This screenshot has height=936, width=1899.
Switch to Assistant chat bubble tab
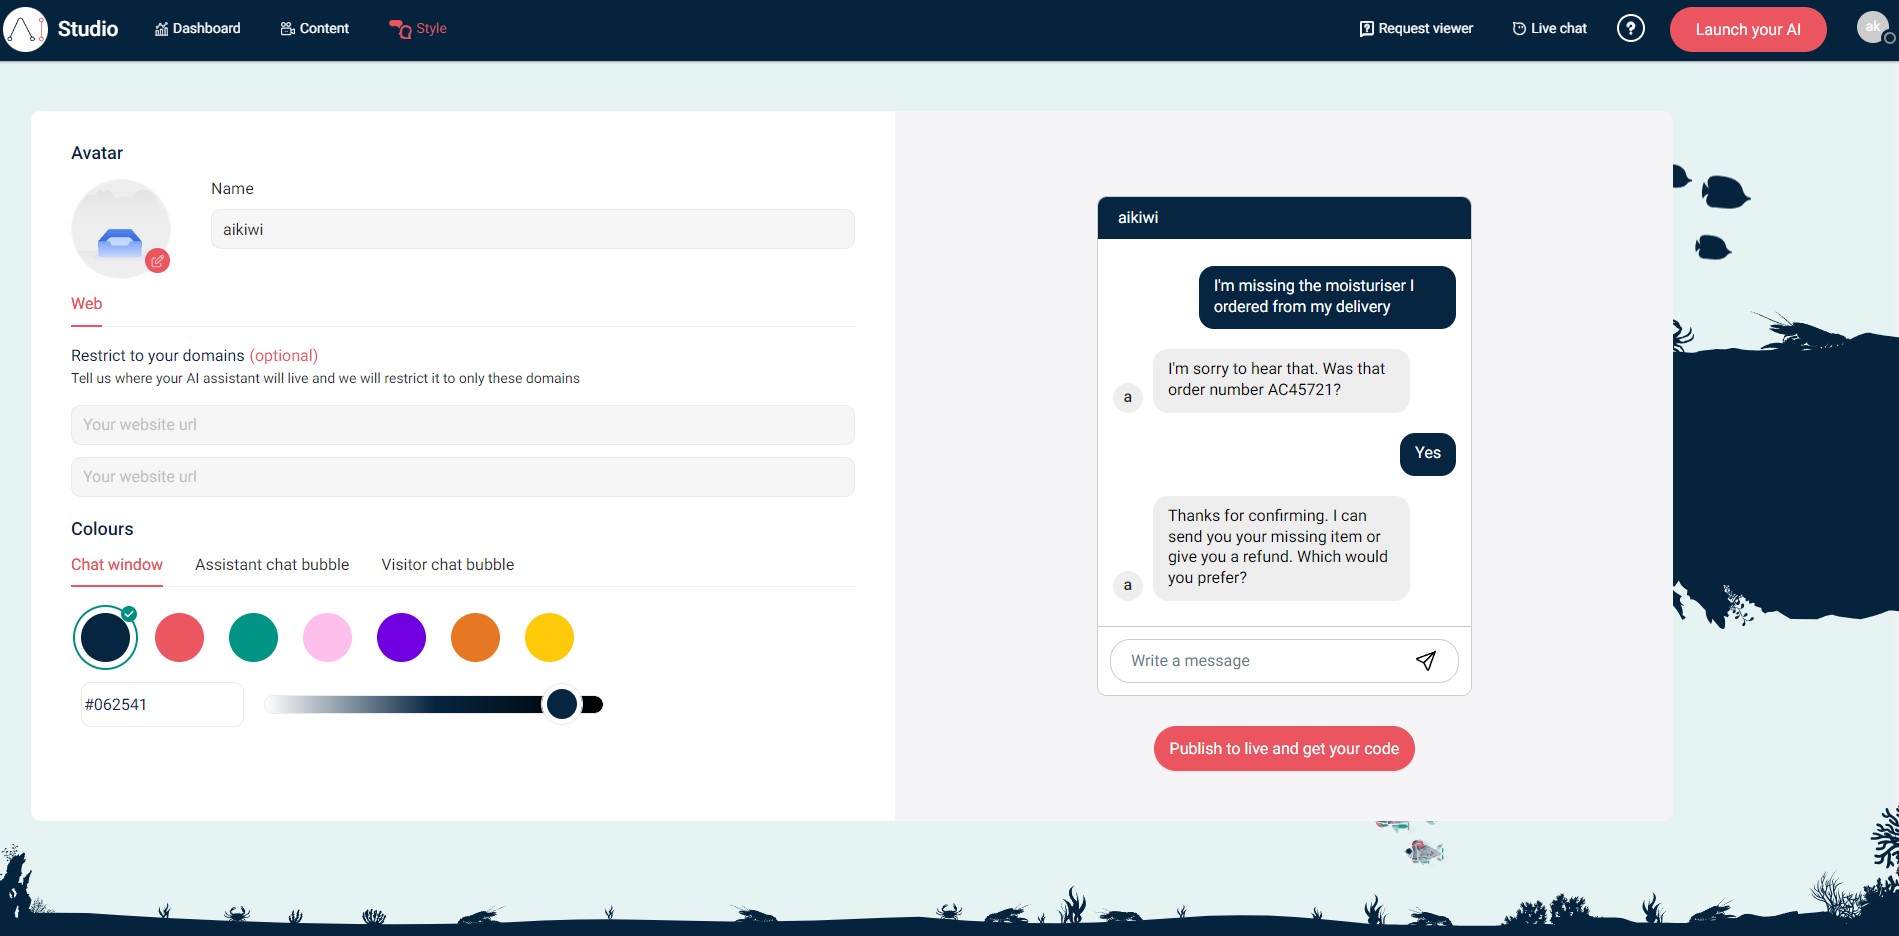coord(272,565)
